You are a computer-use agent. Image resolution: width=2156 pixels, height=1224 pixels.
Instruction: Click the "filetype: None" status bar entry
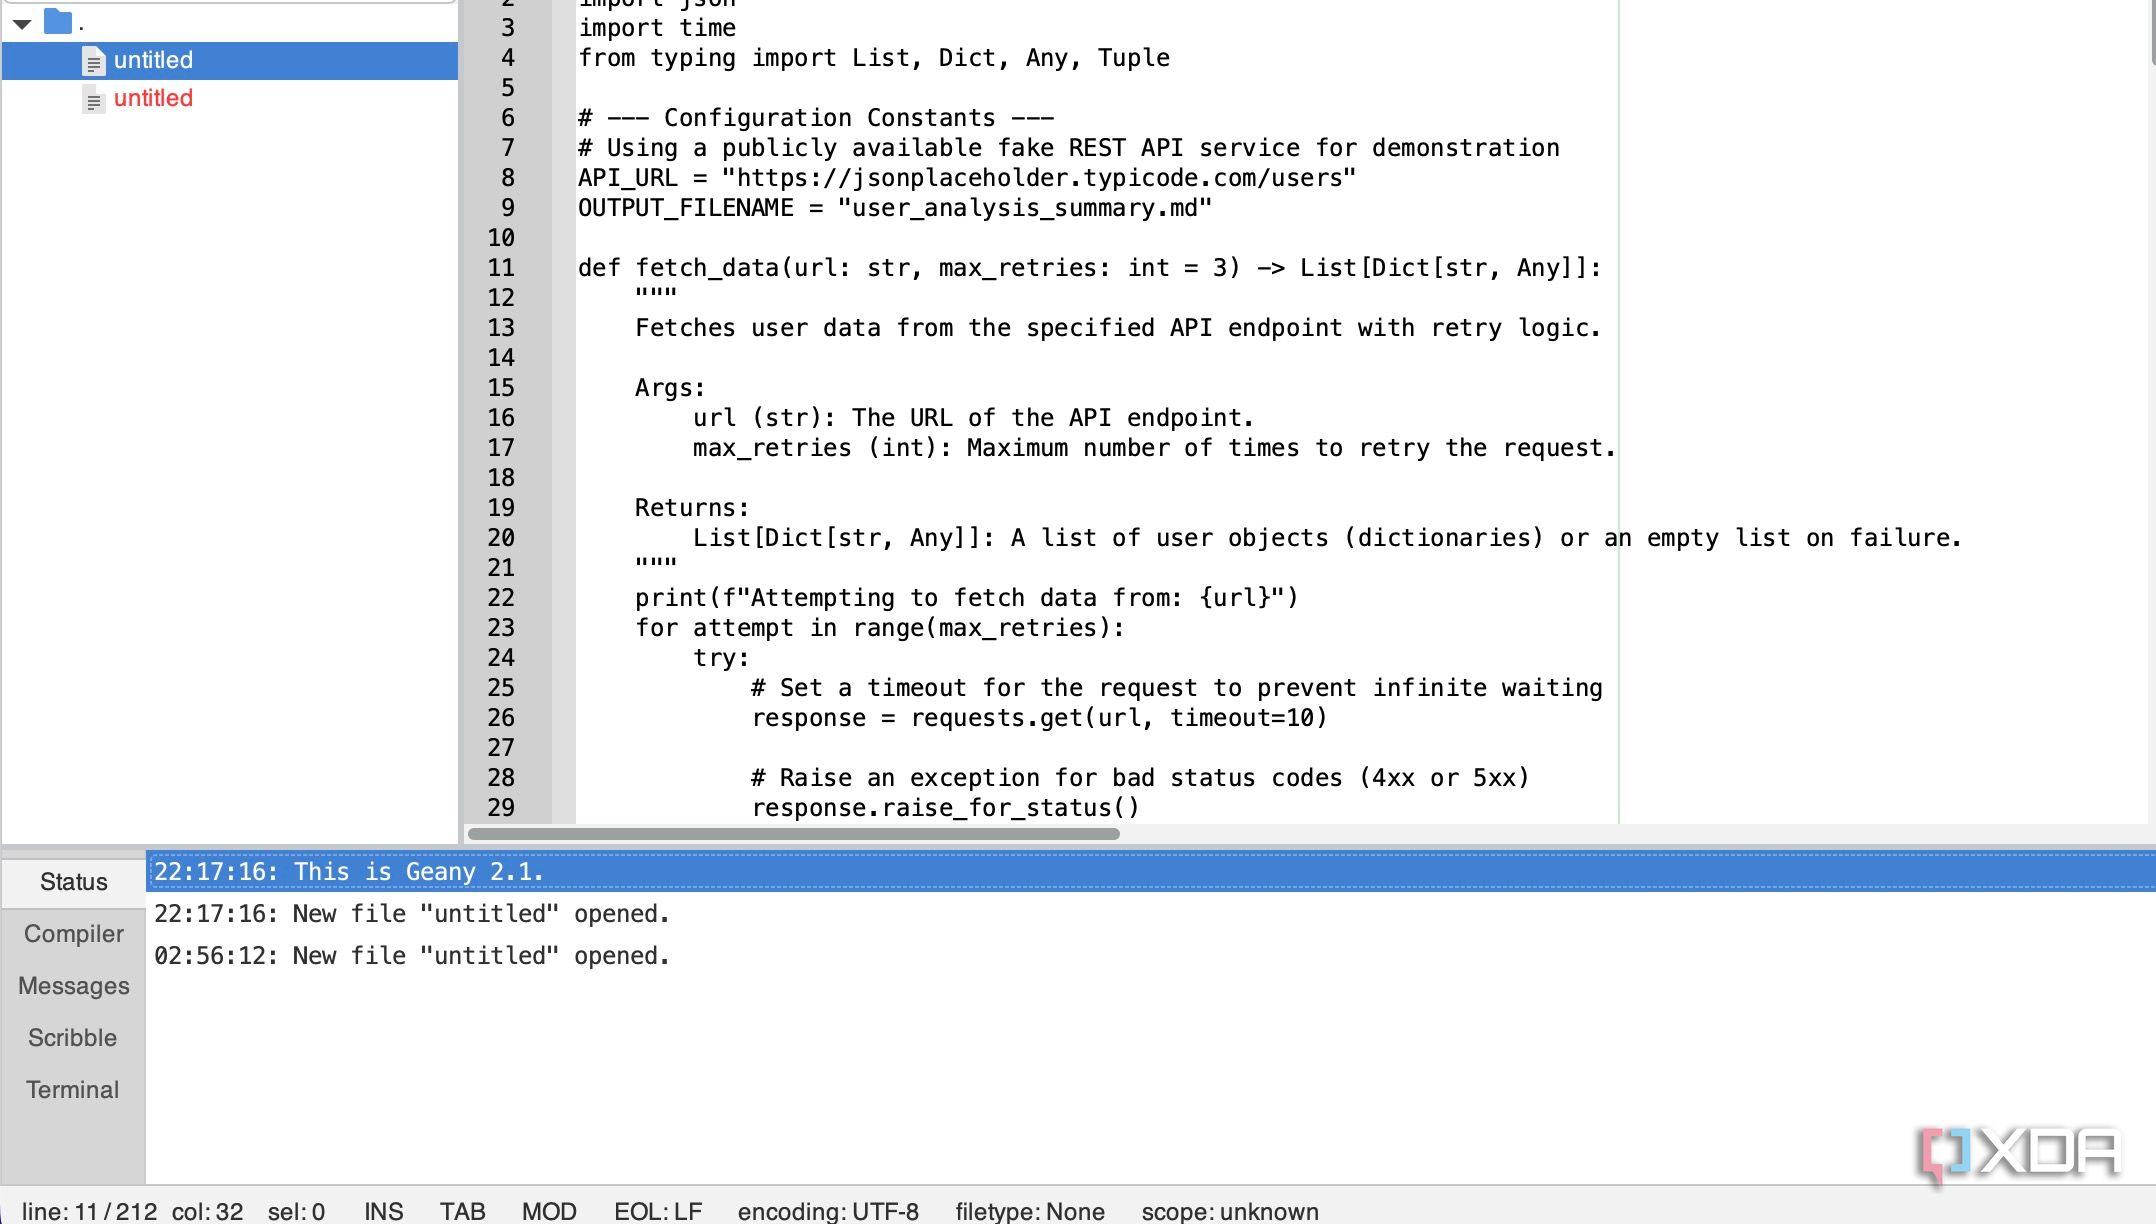point(1030,1211)
